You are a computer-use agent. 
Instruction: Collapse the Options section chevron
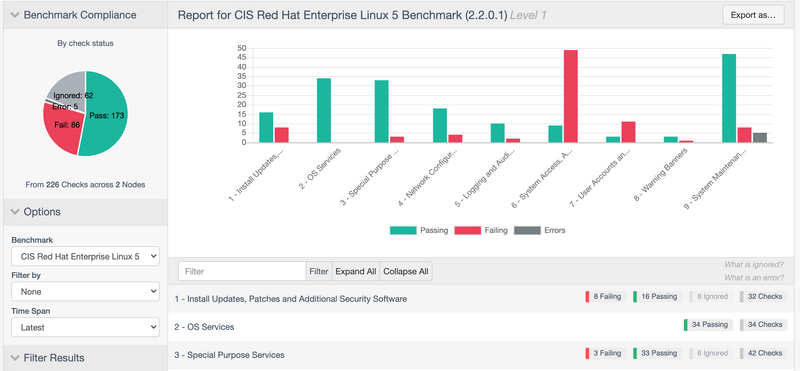pos(14,212)
